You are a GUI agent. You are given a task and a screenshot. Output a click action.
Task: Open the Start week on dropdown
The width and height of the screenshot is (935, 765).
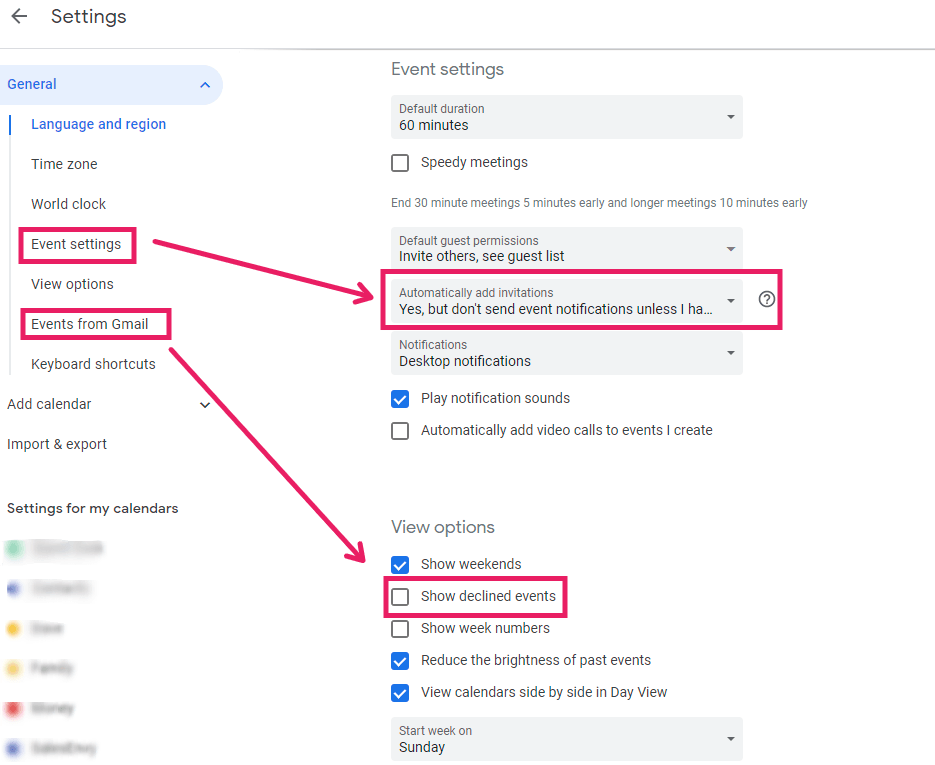(x=566, y=739)
